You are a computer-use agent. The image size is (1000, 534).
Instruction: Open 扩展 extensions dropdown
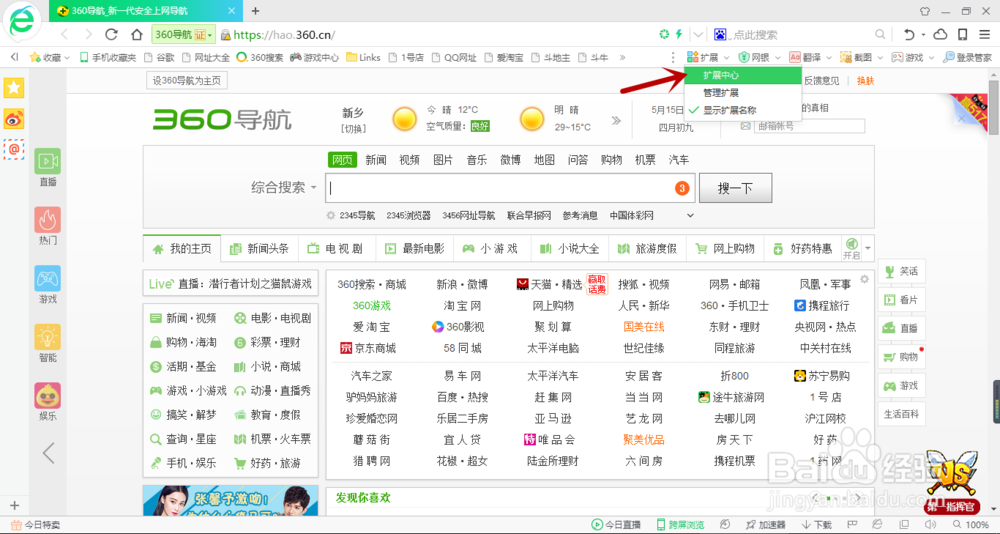pyautogui.click(x=709, y=57)
